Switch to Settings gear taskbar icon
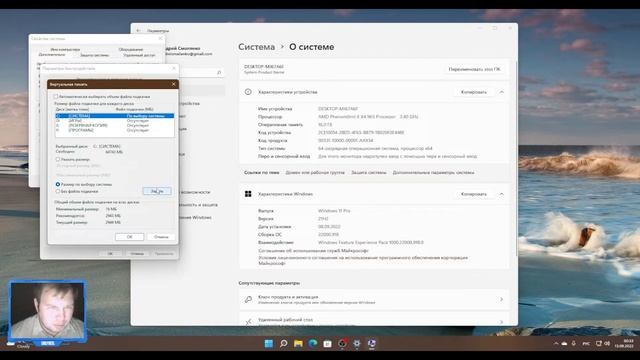The height and width of the screenshot is (360, 640). point(357,344)
